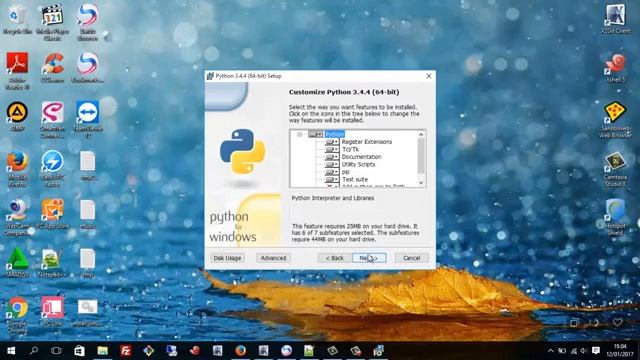Click feature tree scrollbar up arrow
Viewport: 640px width, 360px height.
421,134
